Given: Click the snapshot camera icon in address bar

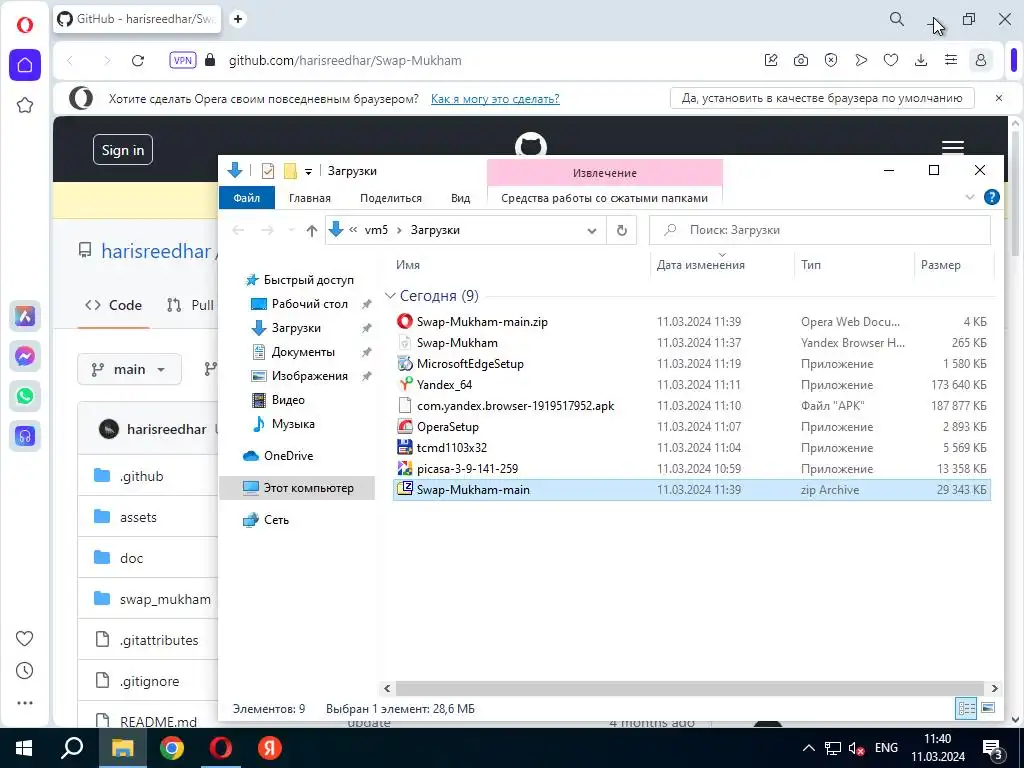Looking at the screenshot, I should point(801,60).
